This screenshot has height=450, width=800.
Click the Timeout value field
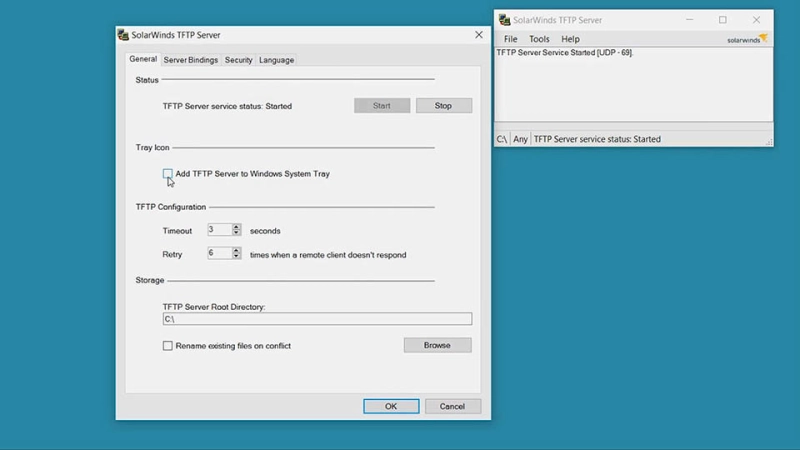click(x=219, y=230)
